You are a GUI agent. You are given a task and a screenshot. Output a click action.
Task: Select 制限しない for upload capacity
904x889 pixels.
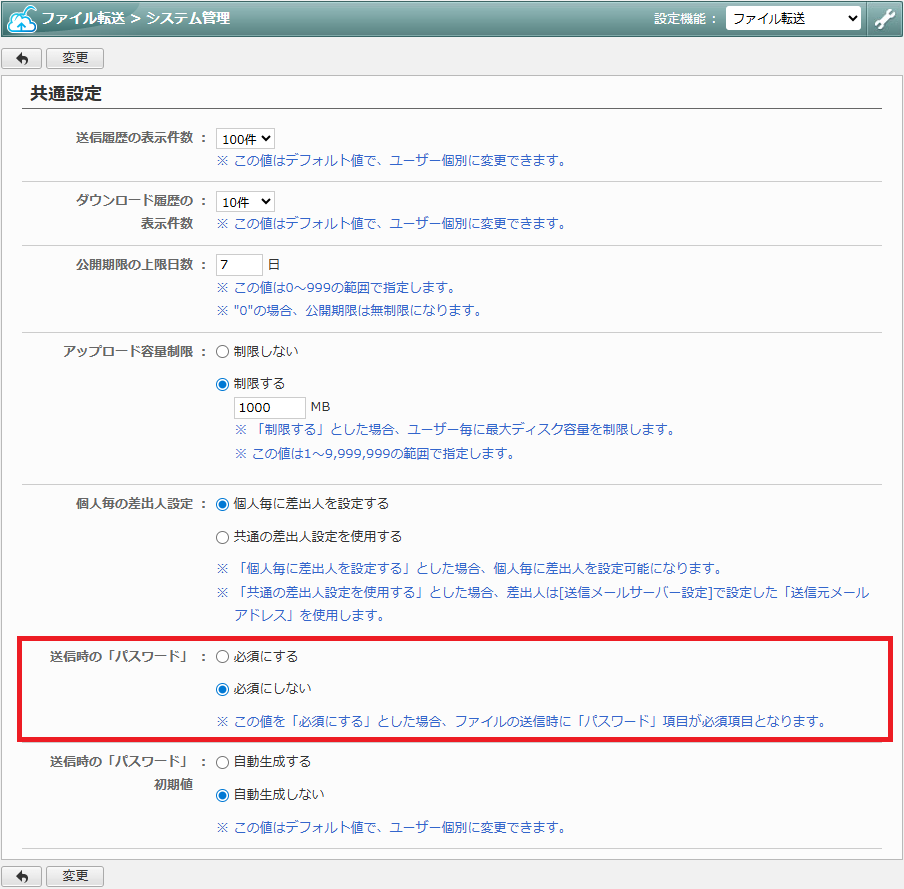223,352
